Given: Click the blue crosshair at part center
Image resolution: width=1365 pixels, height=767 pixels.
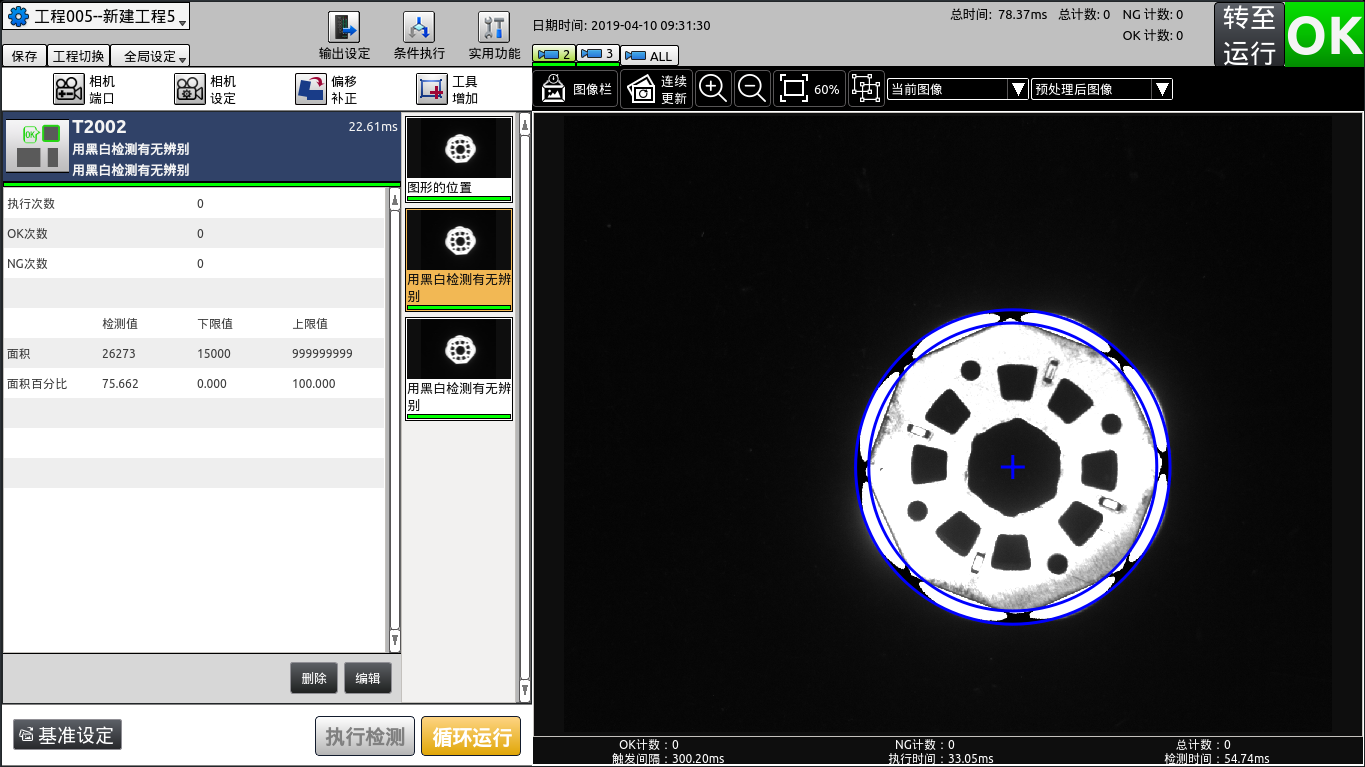Looking at the screenshot, I should click(1013, 467).
